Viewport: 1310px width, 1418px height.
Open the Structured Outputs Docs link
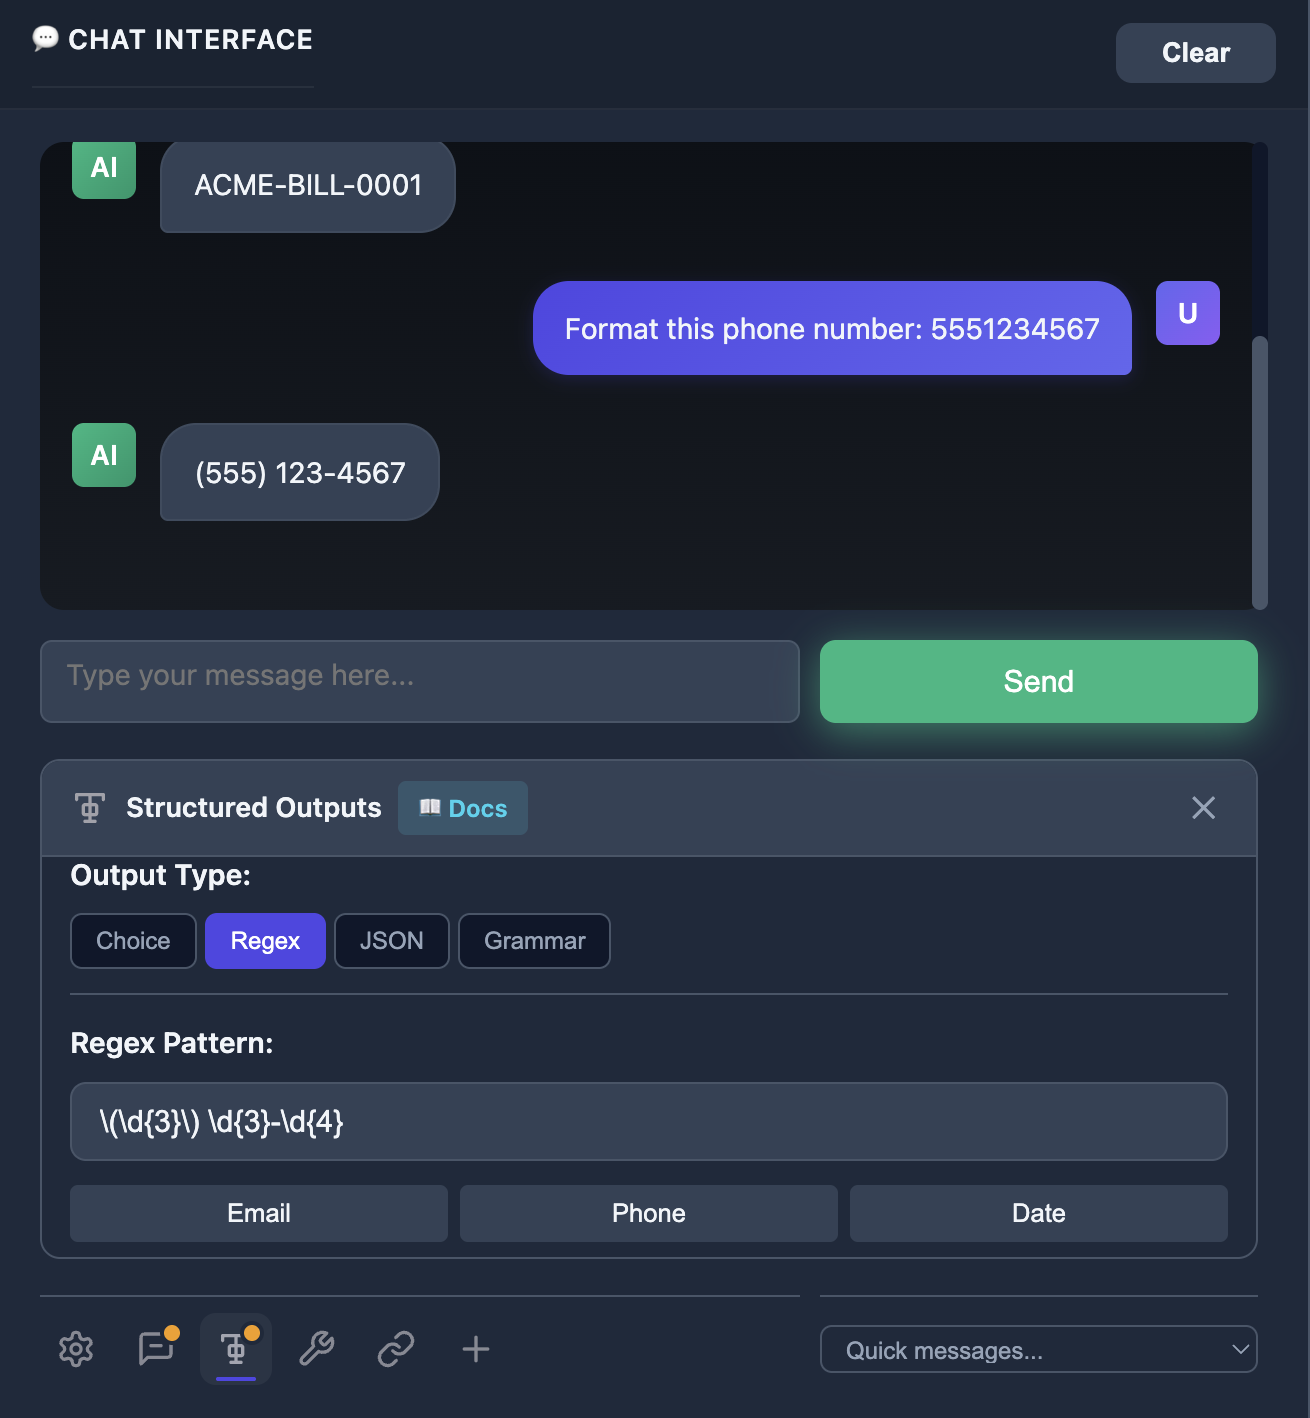(463, 808)
